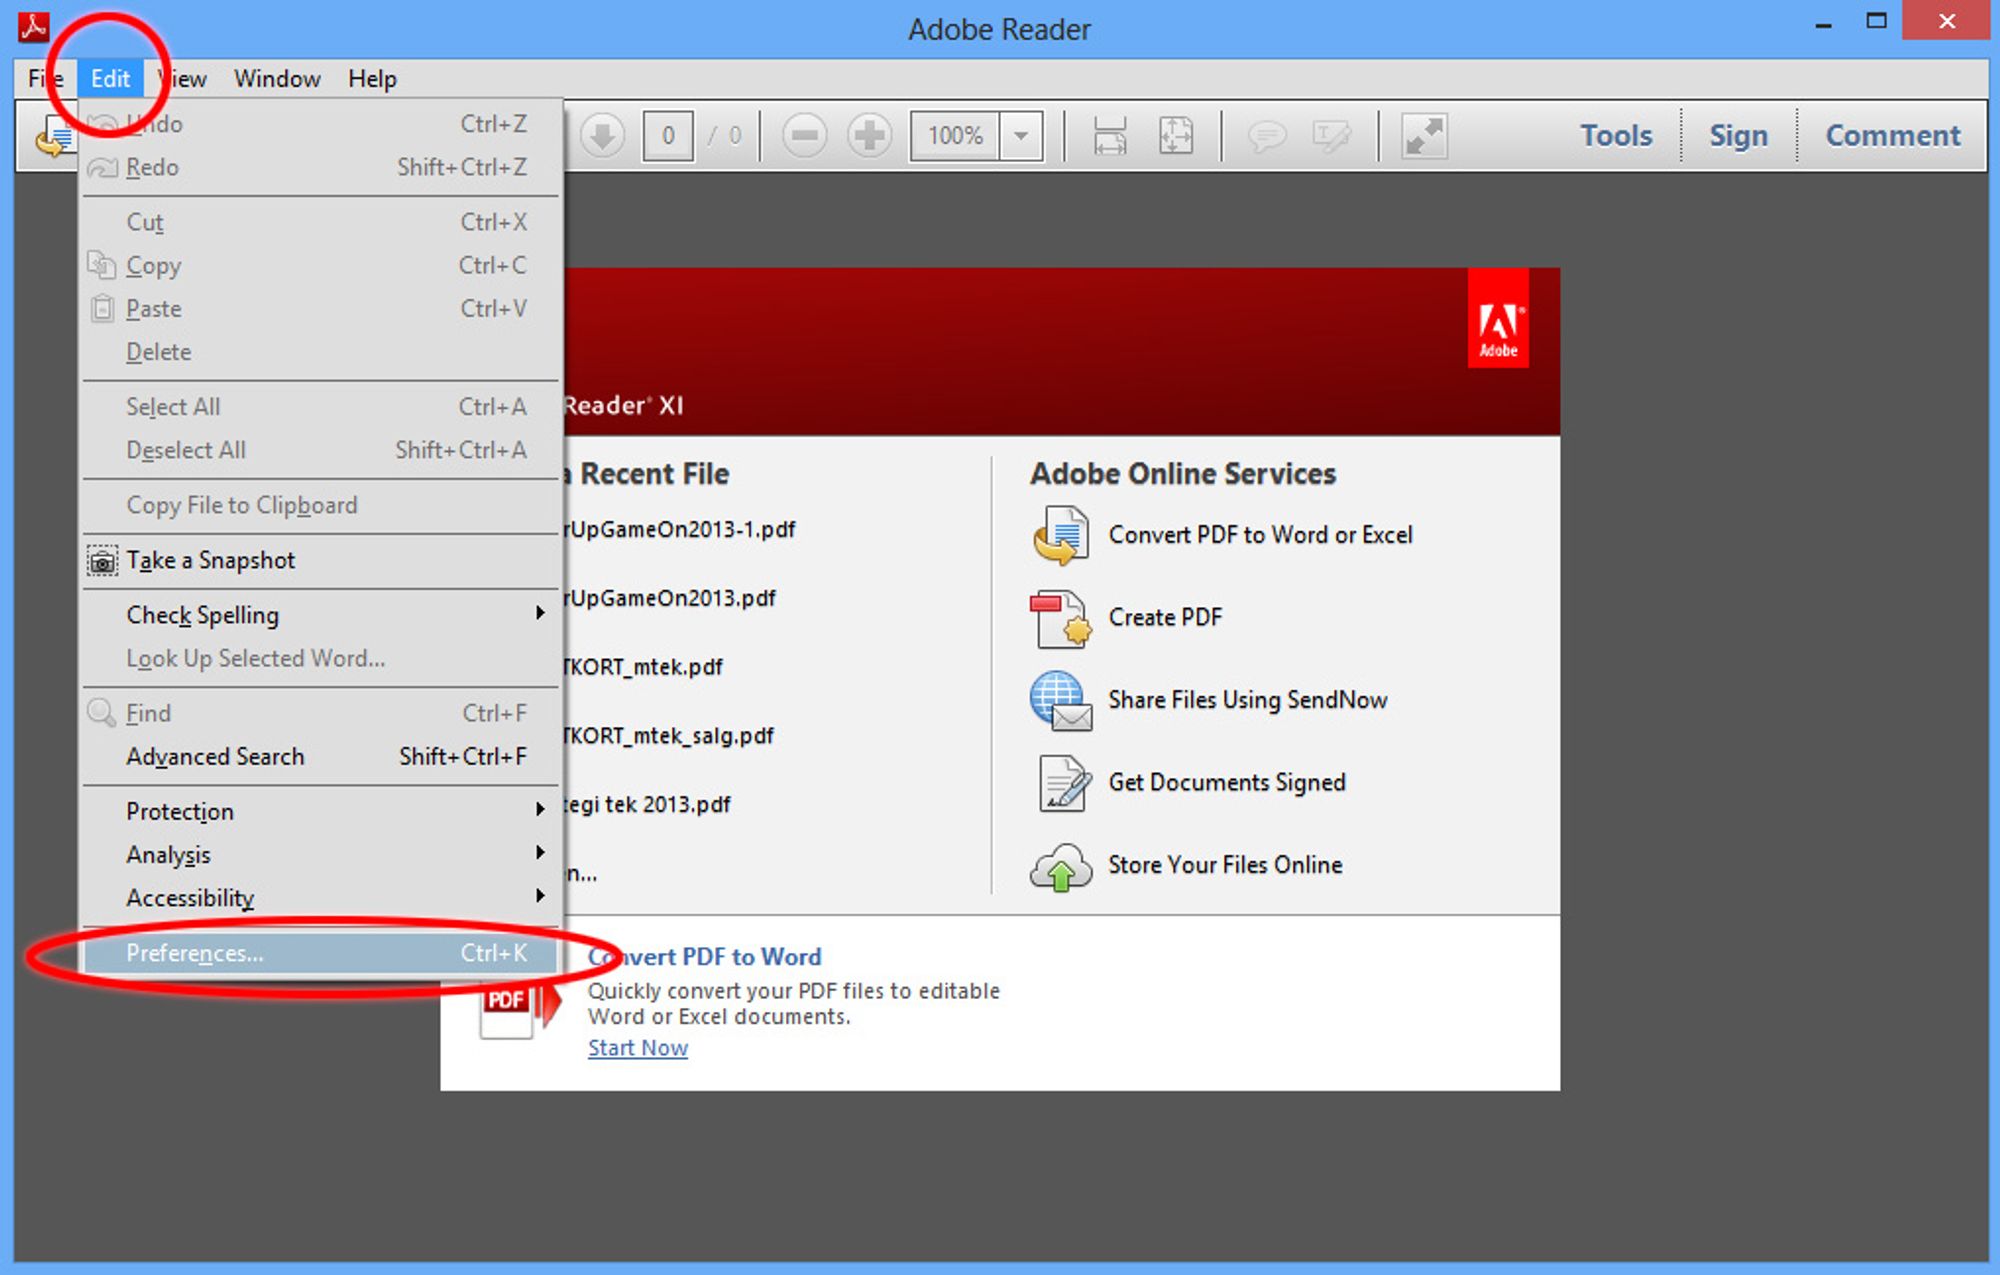The image size is (2000, 1275).
Task: Click the Convert PDF to Word heading
Action: (705, 957)
